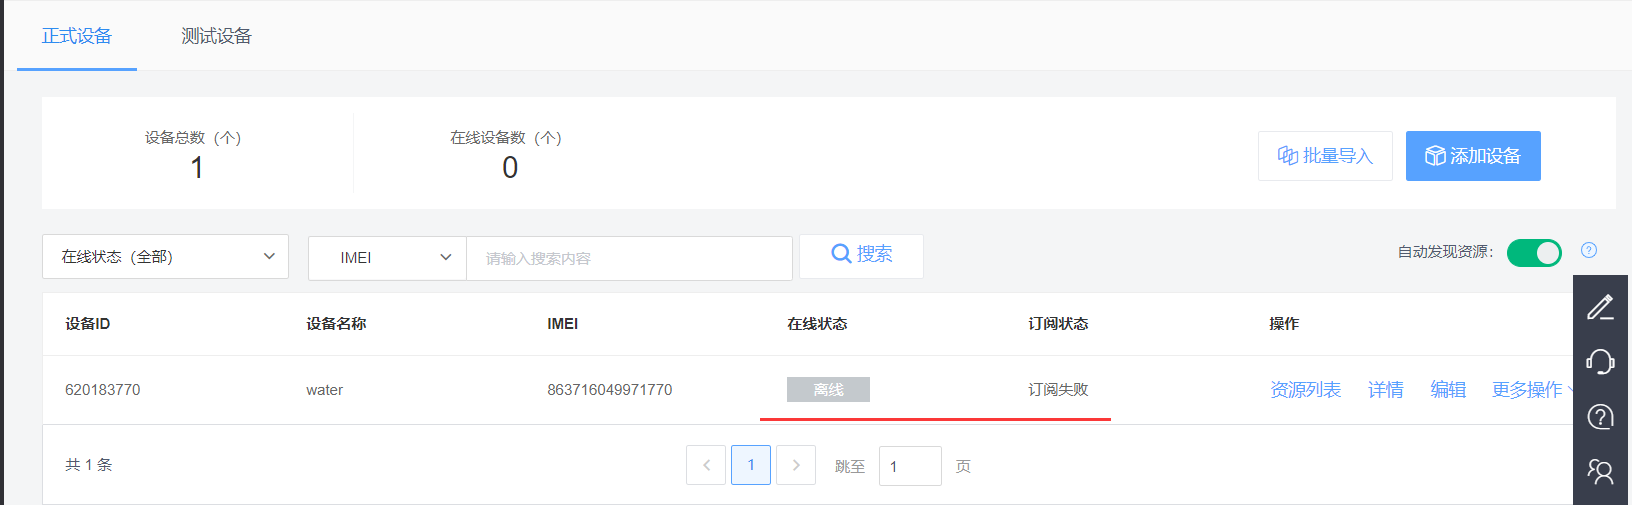Screen dimensions: 1632x505
Task: Click the IMEI column header
Action: [562, 324]
